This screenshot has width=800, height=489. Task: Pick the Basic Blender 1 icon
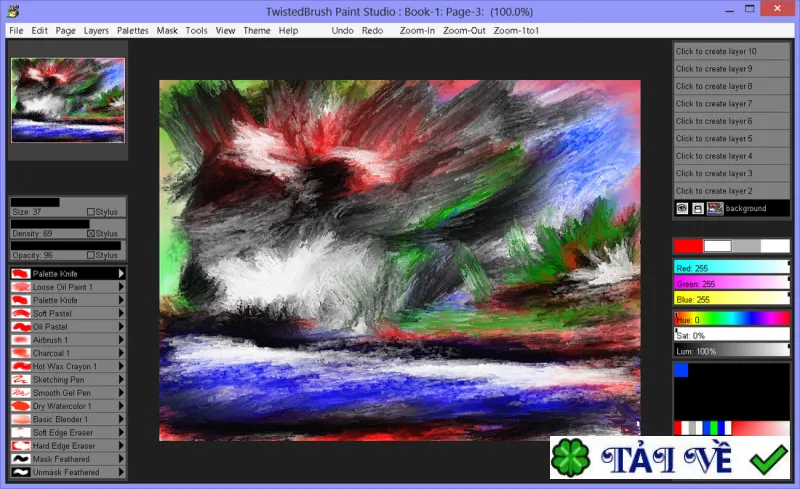tap(21, 420)
